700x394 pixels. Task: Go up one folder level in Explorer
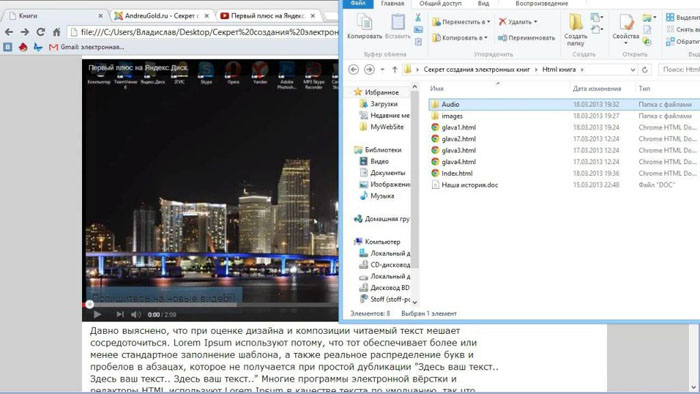(395, 70)
